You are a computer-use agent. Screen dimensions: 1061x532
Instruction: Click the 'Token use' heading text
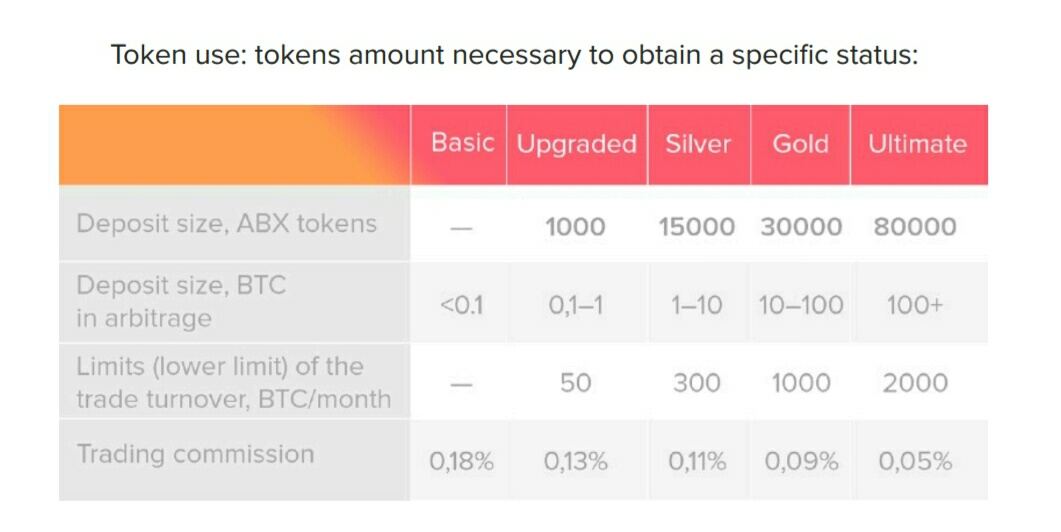(x=514, y=54)
